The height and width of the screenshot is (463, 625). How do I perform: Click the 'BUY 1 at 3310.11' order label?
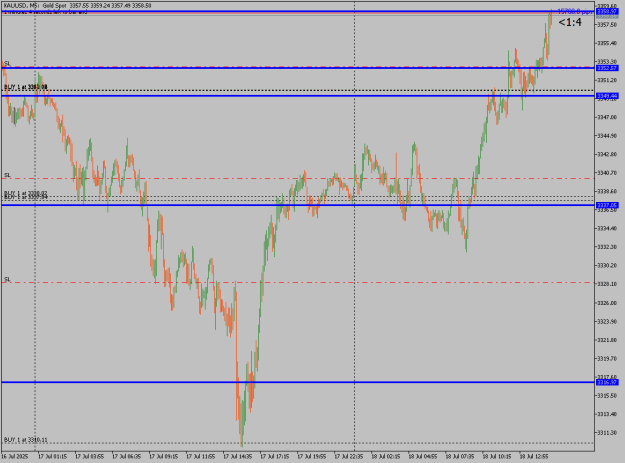point(26,440)
